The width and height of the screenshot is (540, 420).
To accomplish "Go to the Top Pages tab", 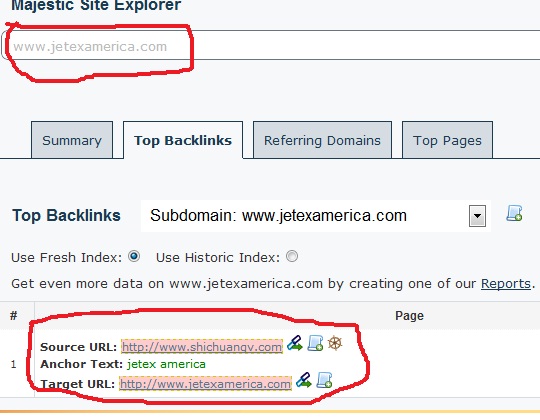I will (x=447, y=140).
